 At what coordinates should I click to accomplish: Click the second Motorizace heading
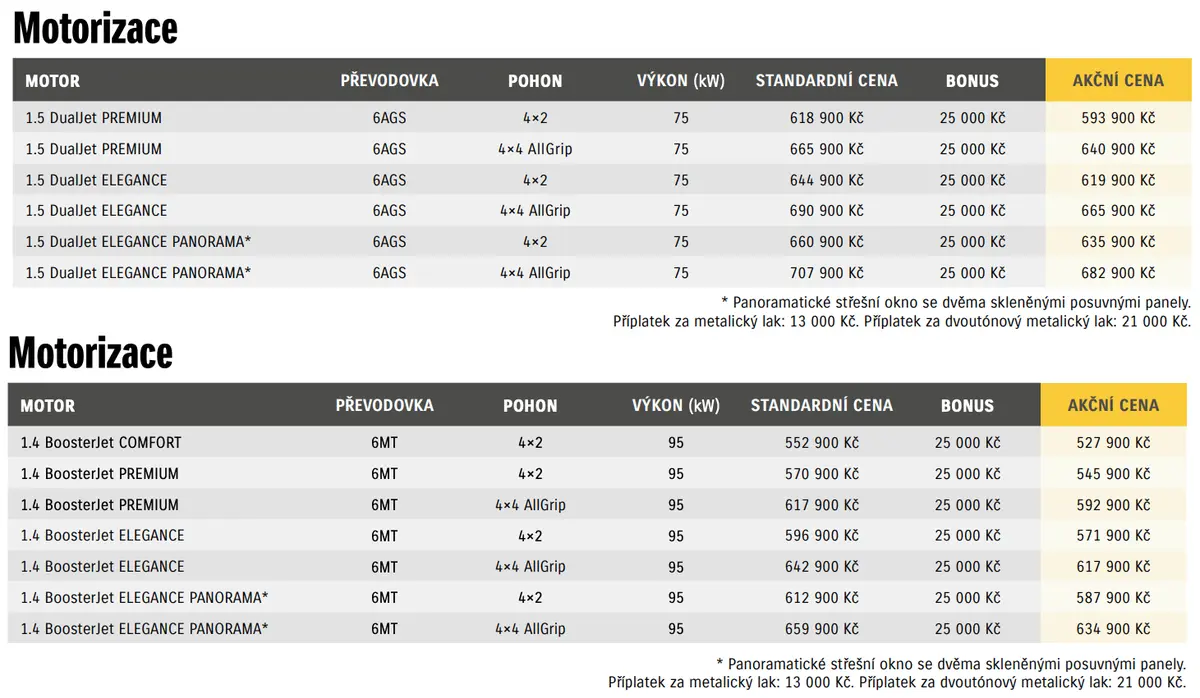pos(90,353)
